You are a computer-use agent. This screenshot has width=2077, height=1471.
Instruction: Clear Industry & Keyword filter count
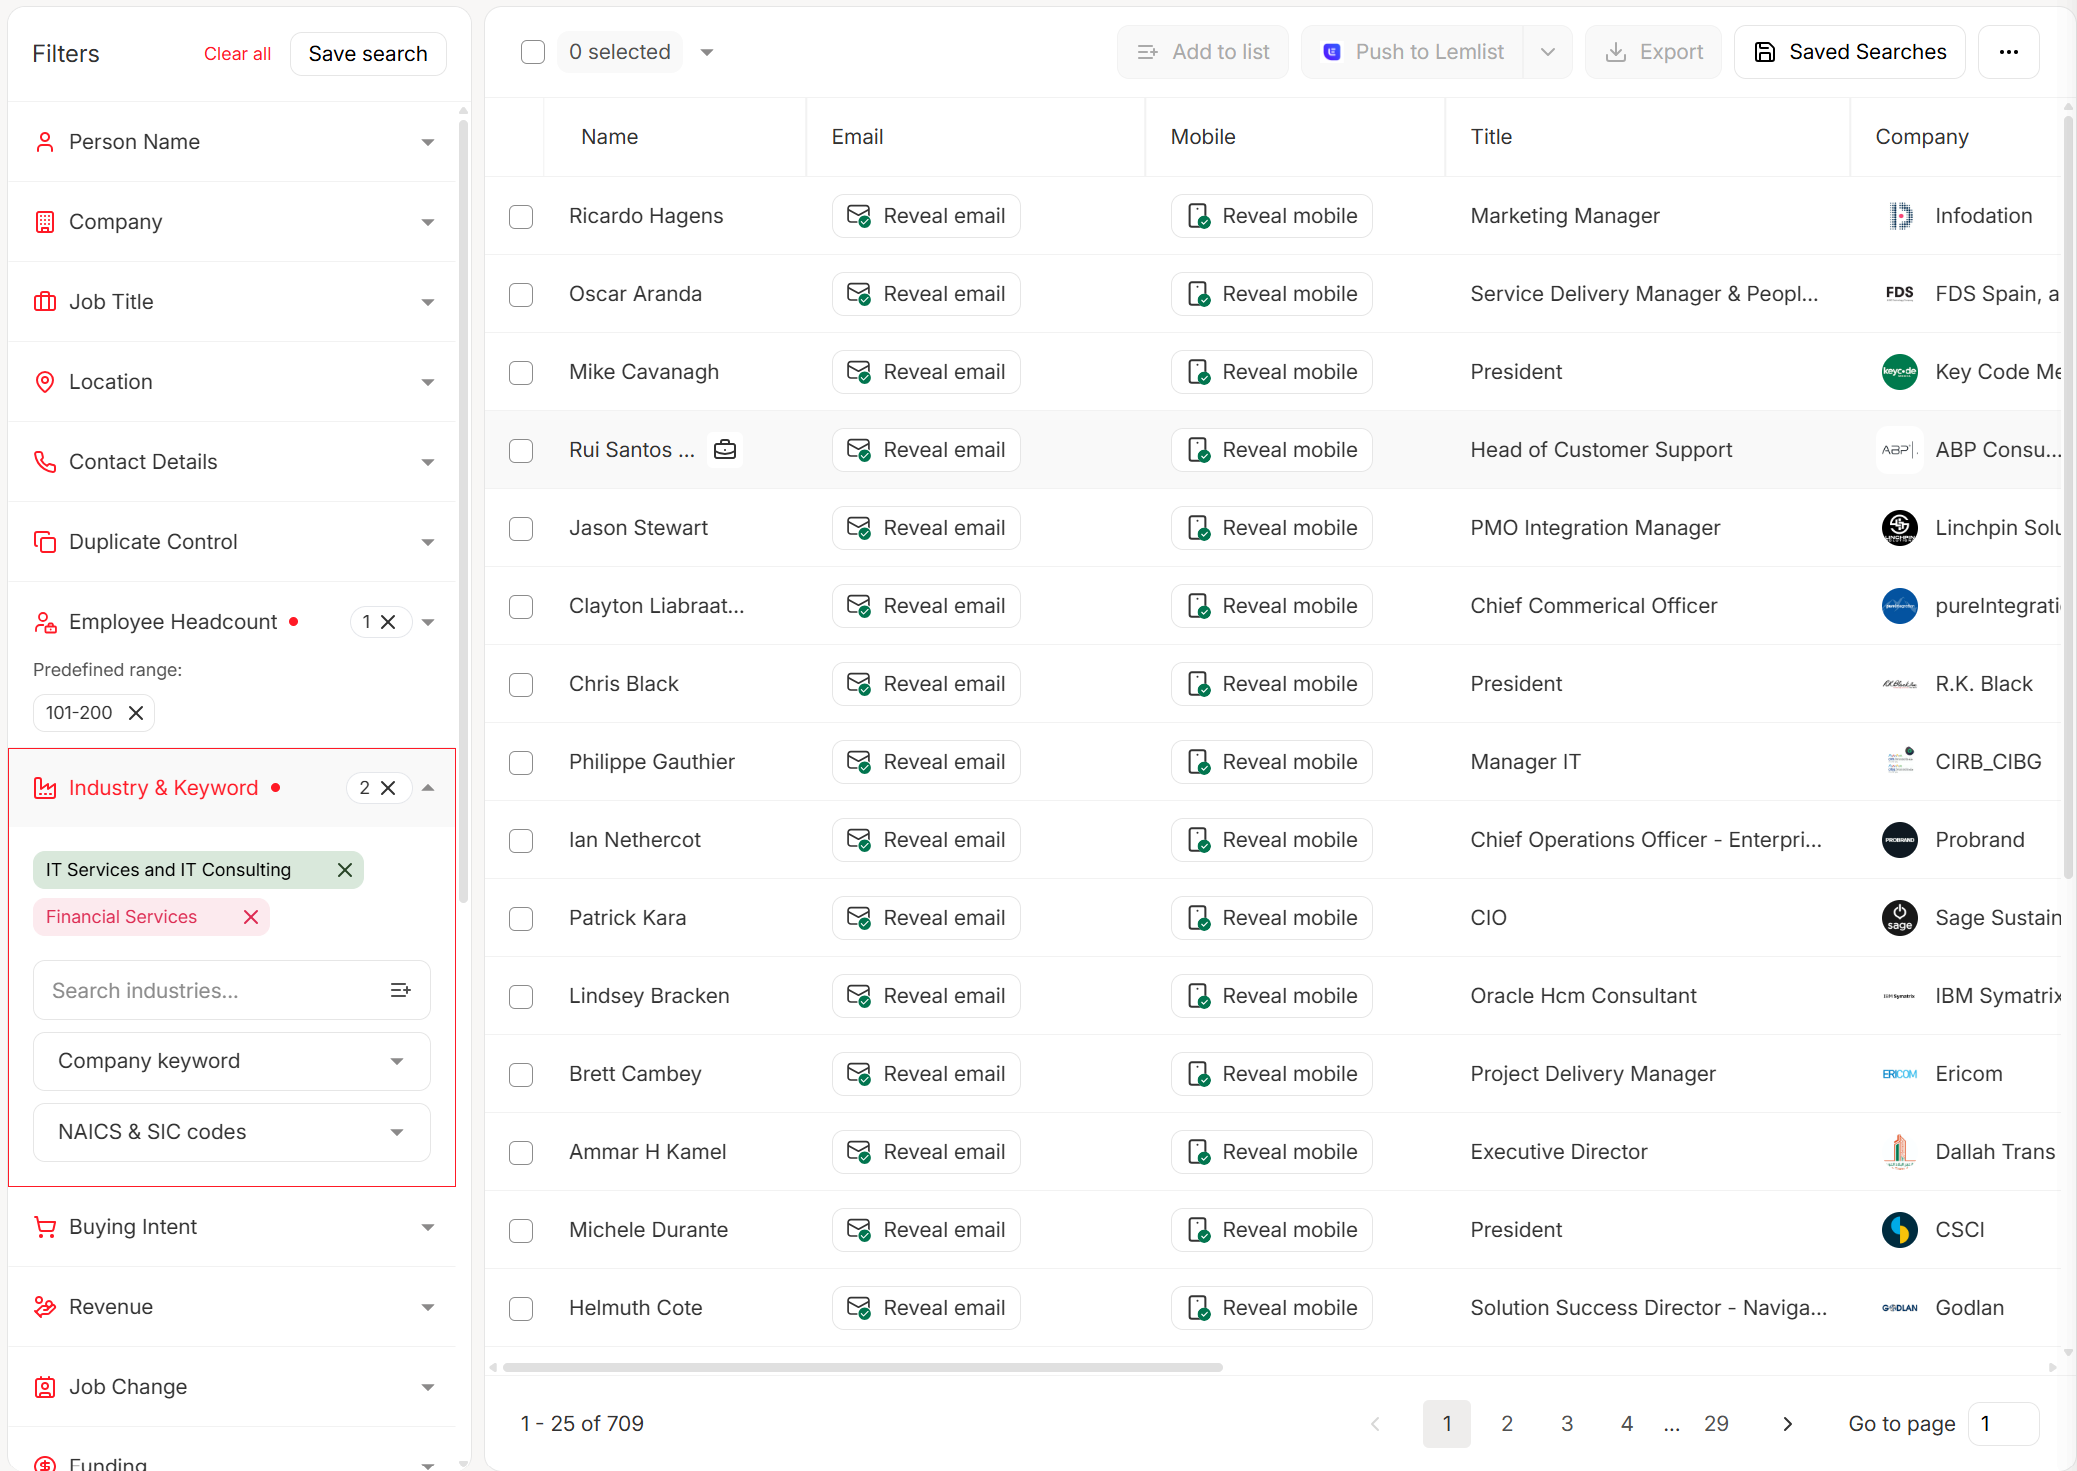(x=388, y=788)
